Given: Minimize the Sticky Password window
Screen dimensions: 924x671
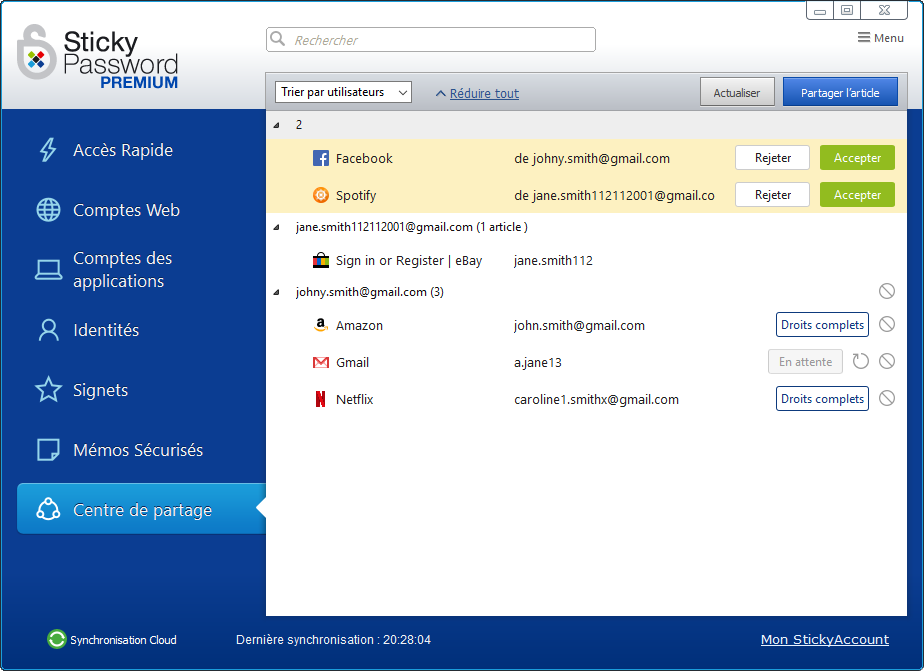Looking at the screenshot, I should pyautogui.click(x=820, y=11).
